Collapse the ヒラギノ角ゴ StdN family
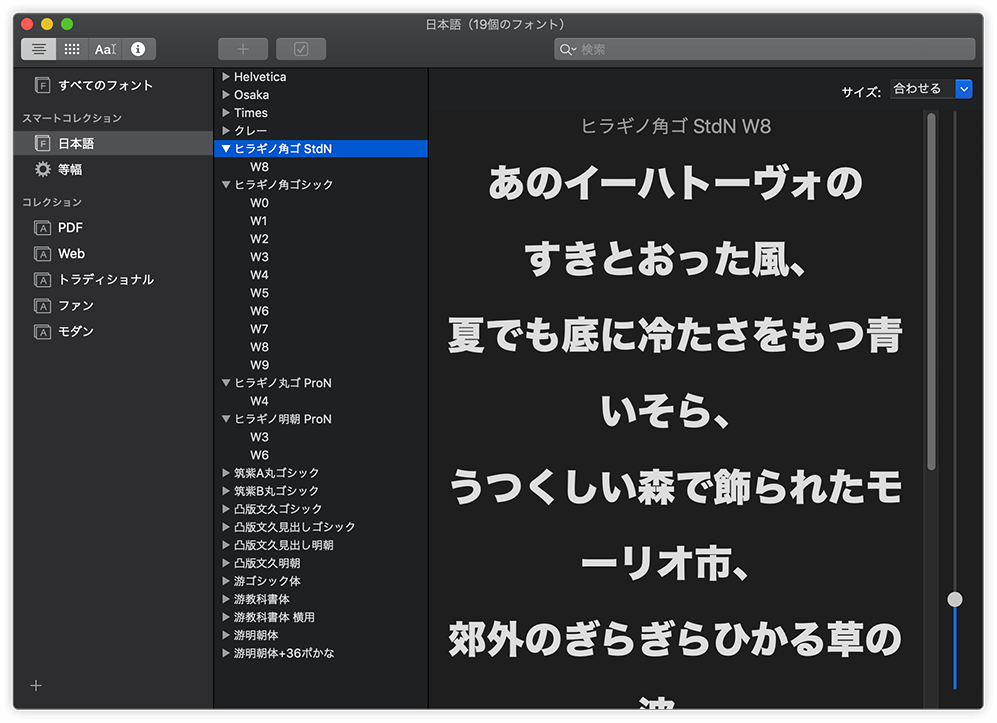Image resolution: width=997 pixels, height=723 pixels. click(x=226, y=148)
